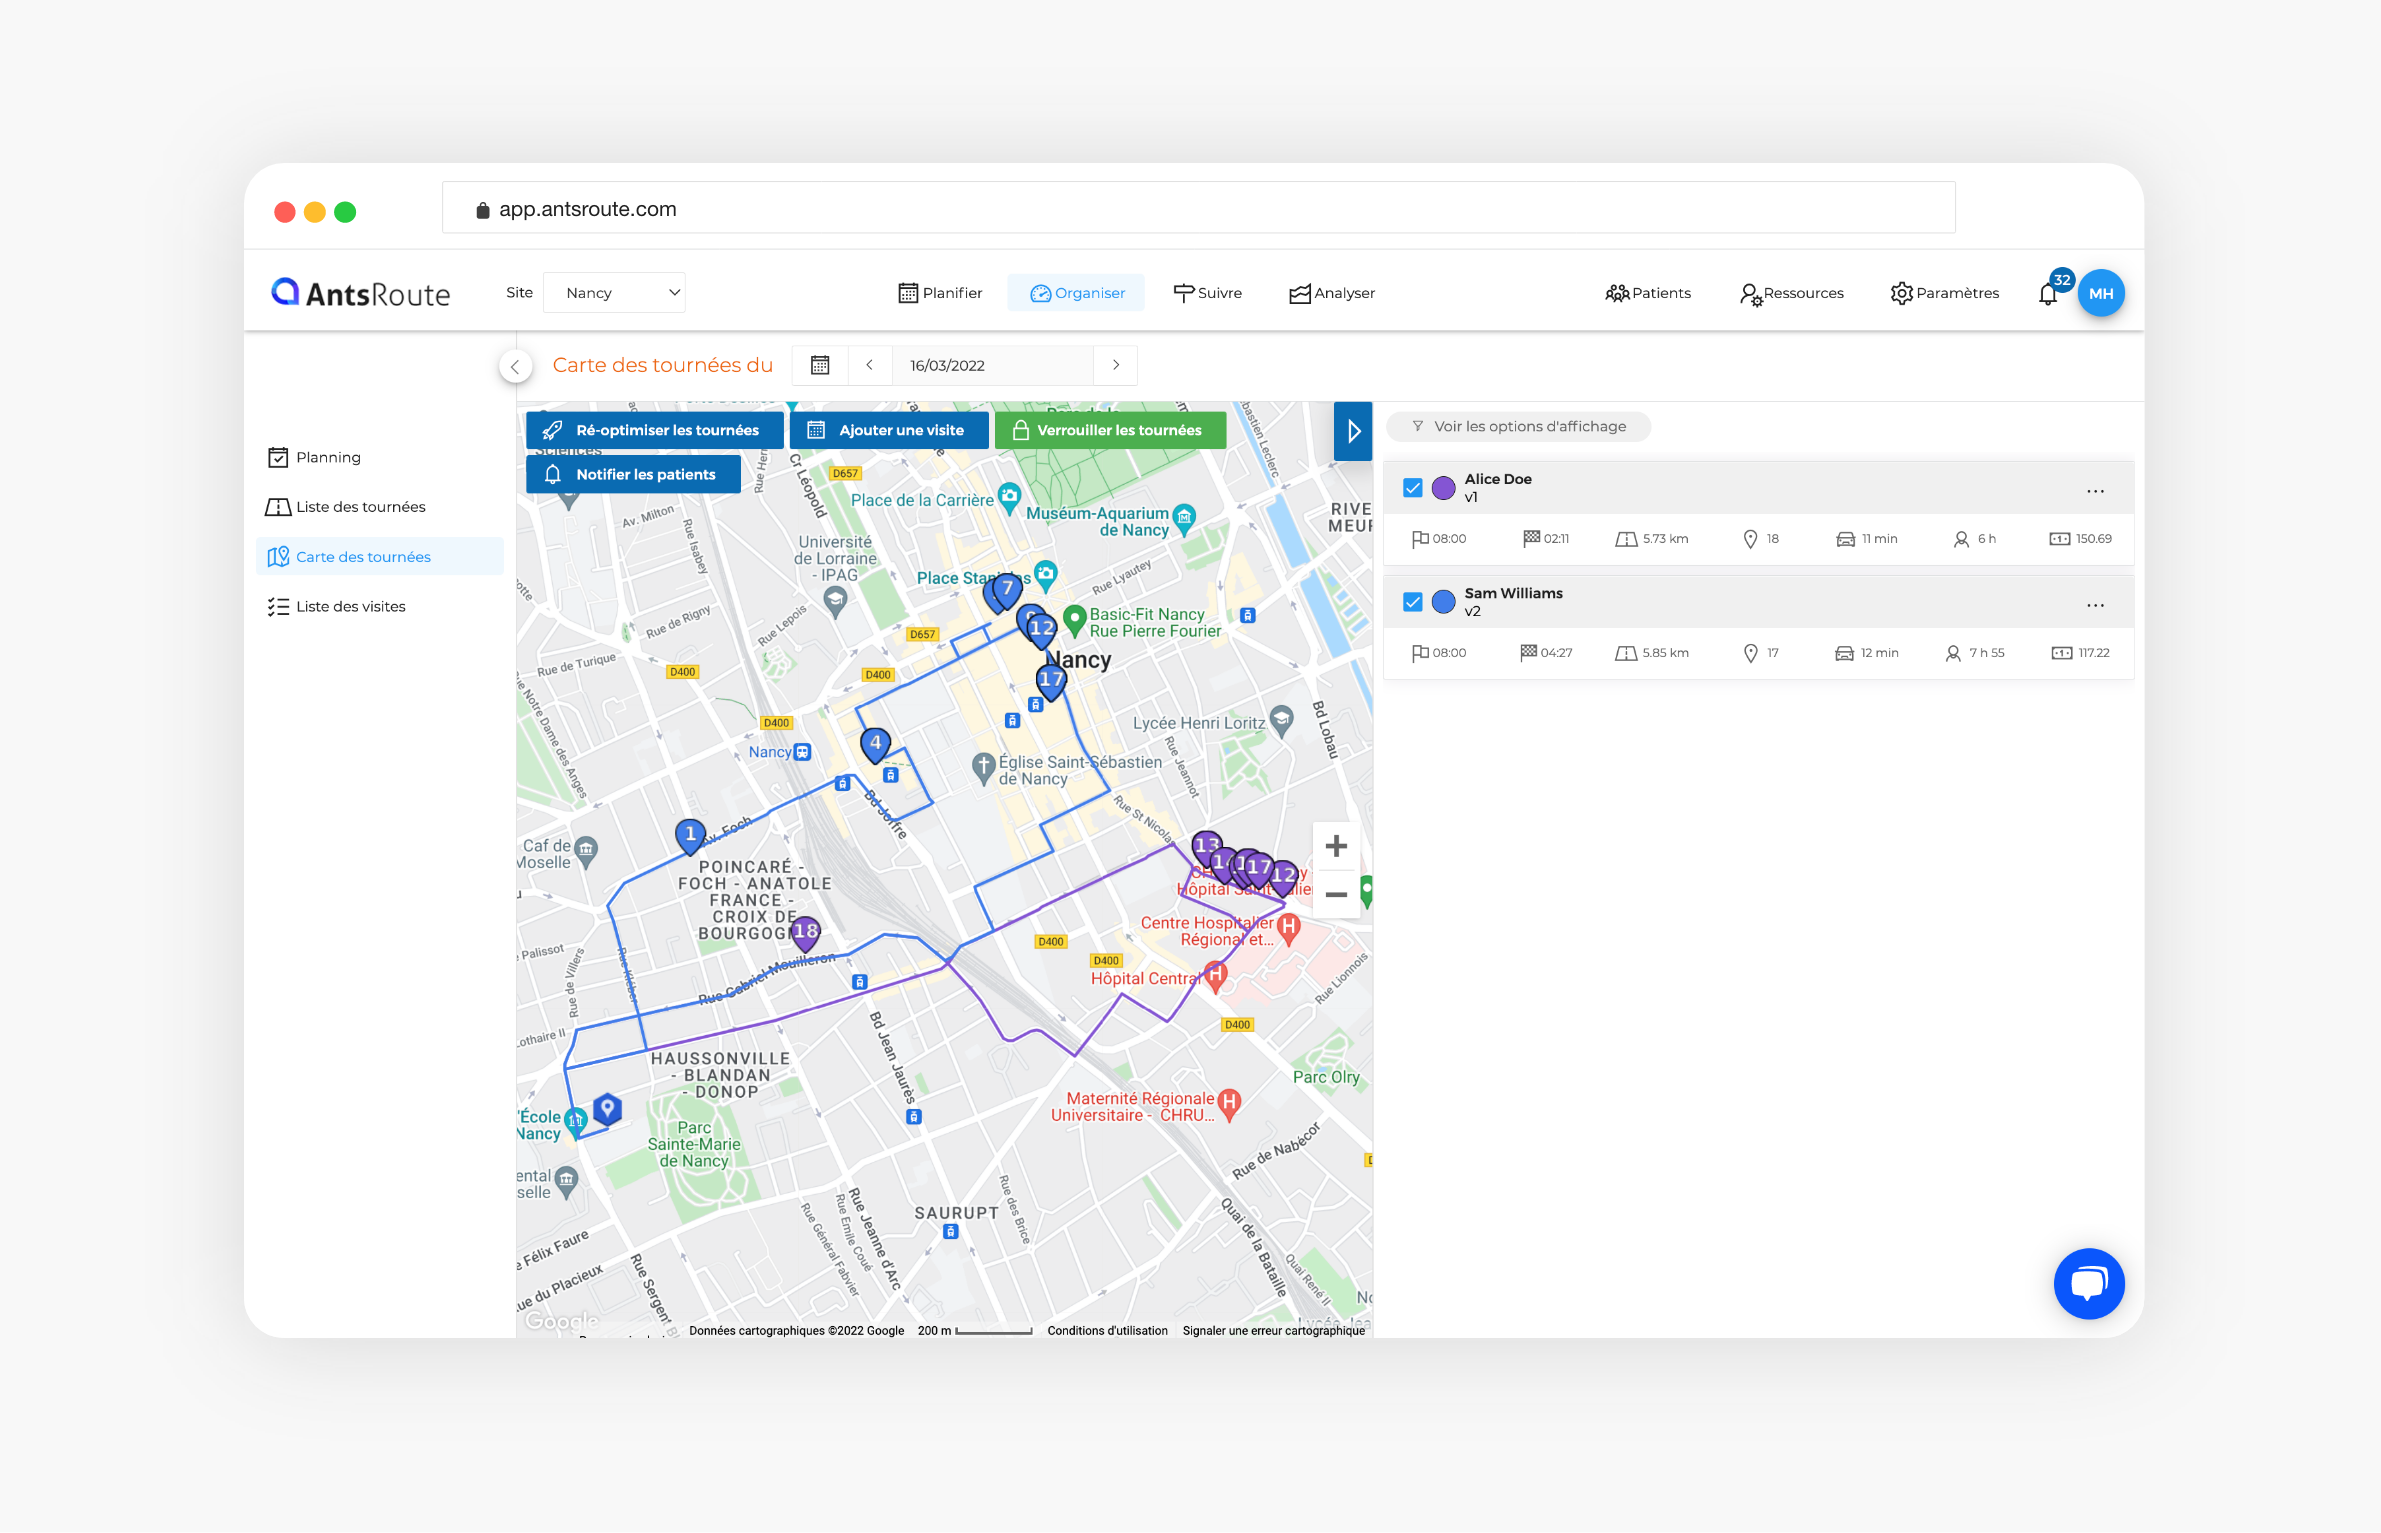2381x1533 pixels.
Task: Click Notifier les patients button
Action: pyautogui.click(x=633, y=474)
